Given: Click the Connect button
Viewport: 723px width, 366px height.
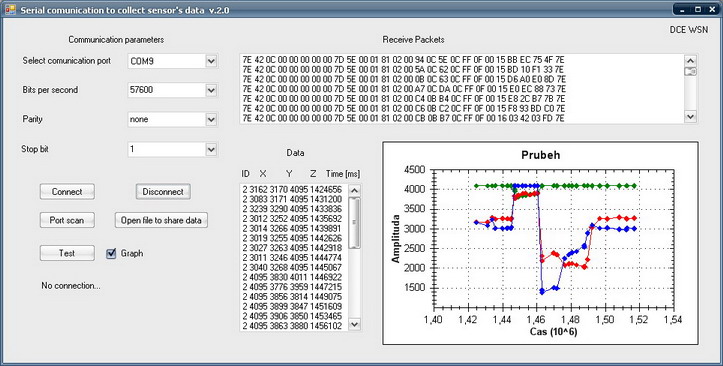Looking at the screenshot, I should (67, 192).
